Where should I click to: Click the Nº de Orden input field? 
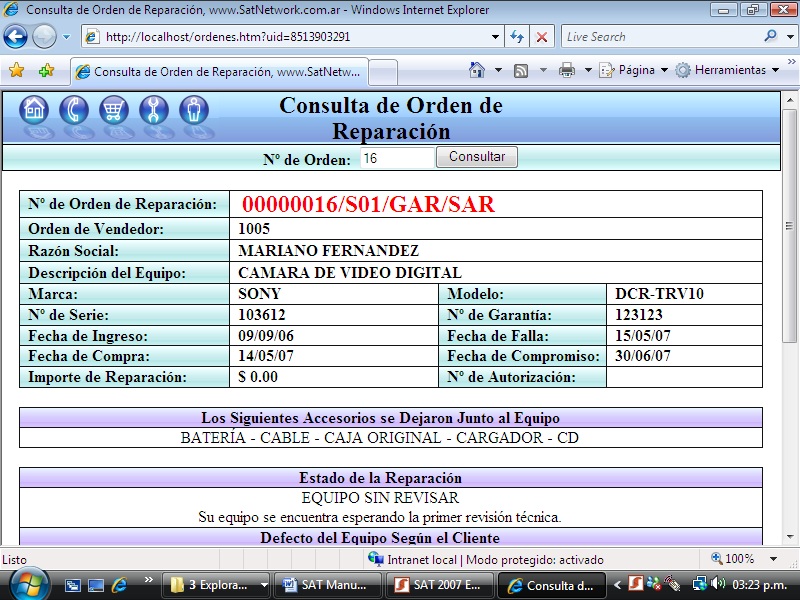[x=396, y=158]
